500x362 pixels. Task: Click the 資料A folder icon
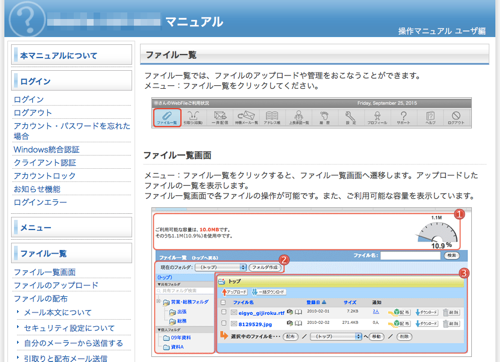coord(166,347)
